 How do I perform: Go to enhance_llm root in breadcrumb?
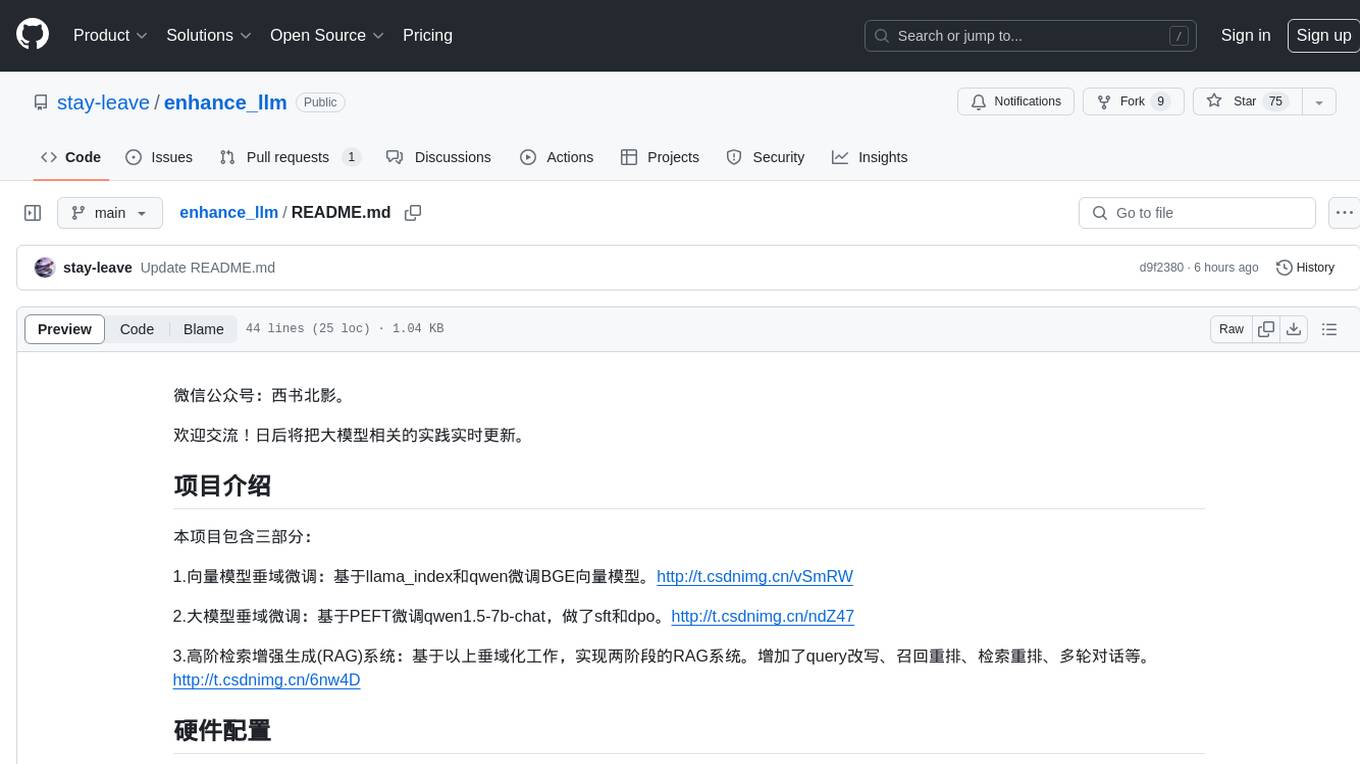tap(228, 212)
